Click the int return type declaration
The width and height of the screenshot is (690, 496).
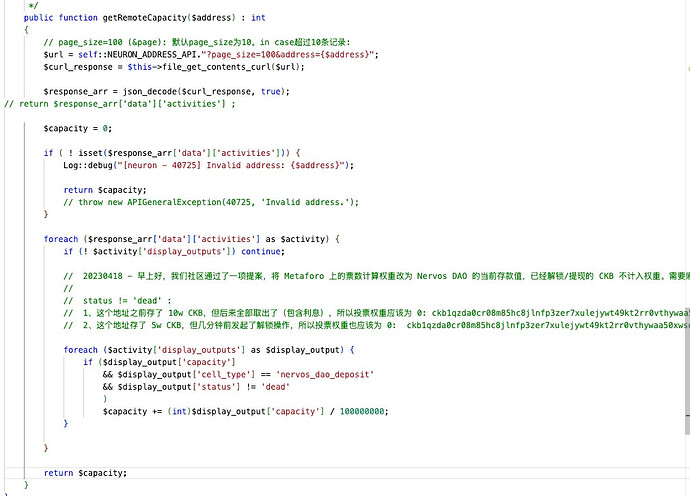(258, 17)
